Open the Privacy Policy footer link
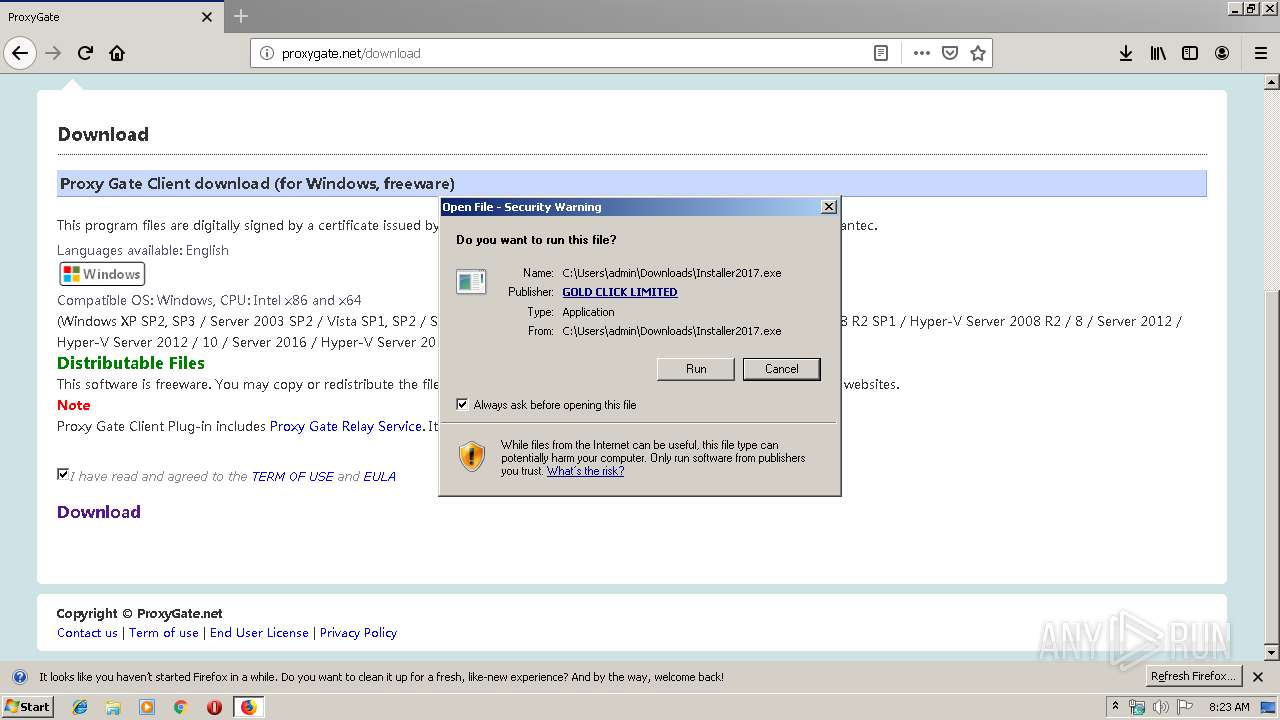The width and height of the screenshot is (1280, 720). tap(358, 633)
